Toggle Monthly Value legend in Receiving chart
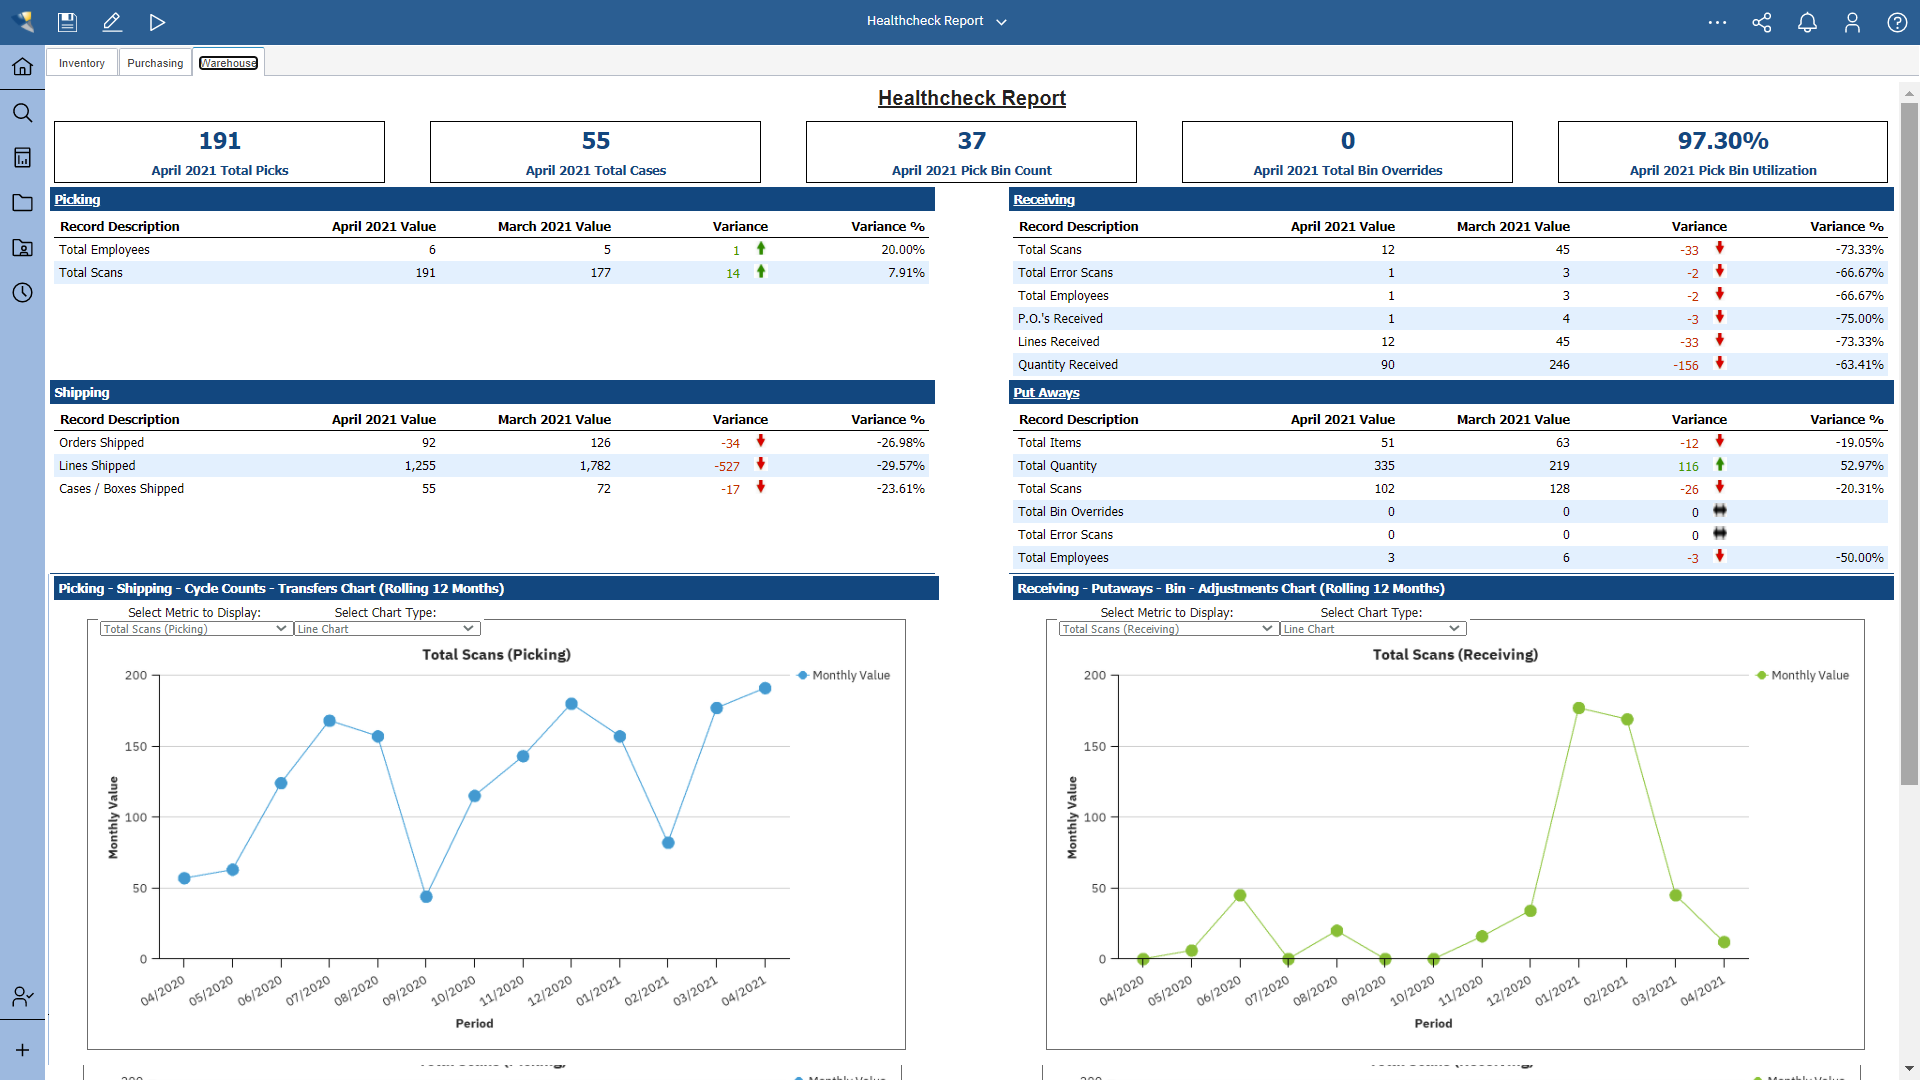The width and height of the screenshot is (1920, 1080). coord(1802,675)
